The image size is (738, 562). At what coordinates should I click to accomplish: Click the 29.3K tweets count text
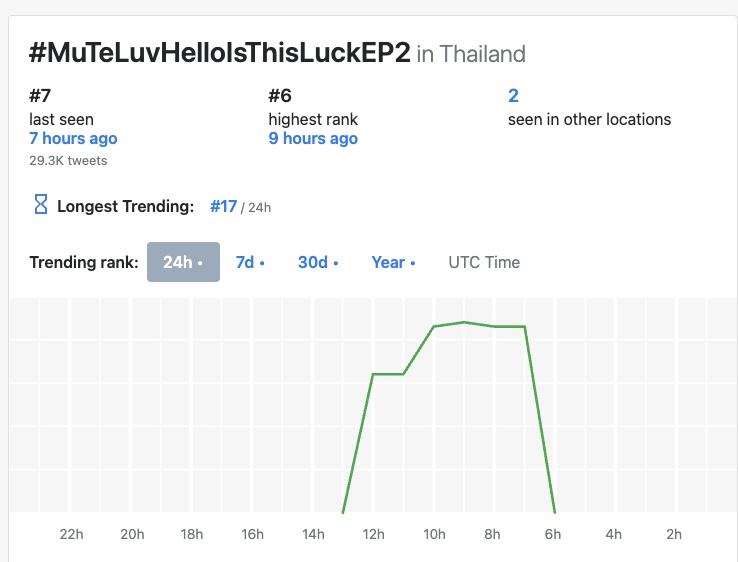68,160
